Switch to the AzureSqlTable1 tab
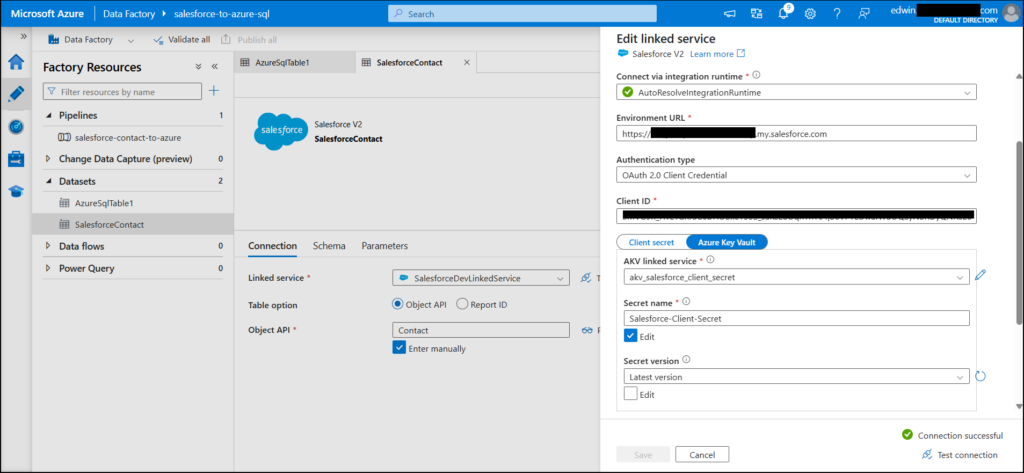 pyautogui.click(x=295, y=62)
